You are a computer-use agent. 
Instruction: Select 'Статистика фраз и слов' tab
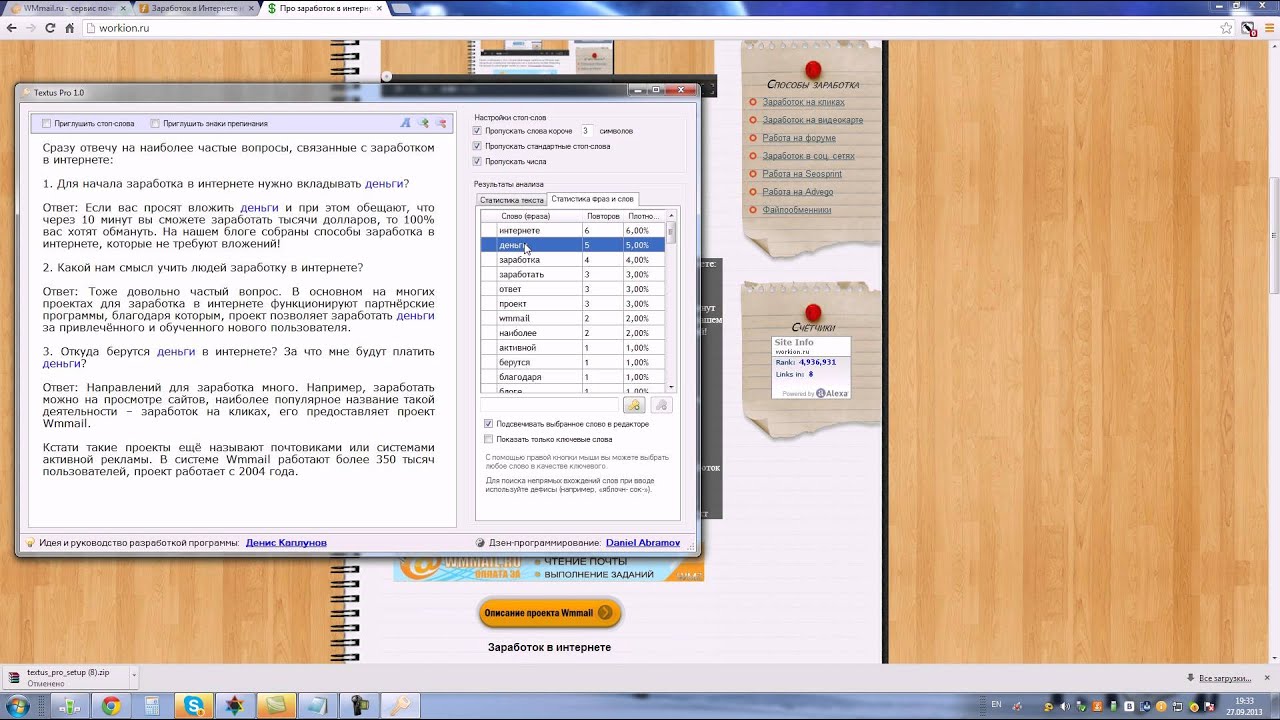(x=592, y=199)
